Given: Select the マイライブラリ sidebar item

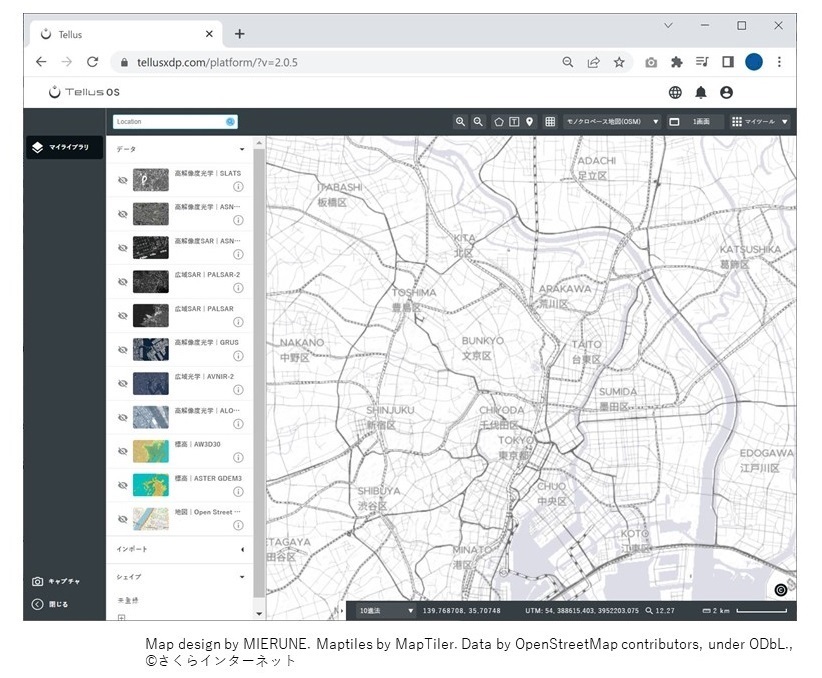Looking at the screenshot, I should pos(64,147).
